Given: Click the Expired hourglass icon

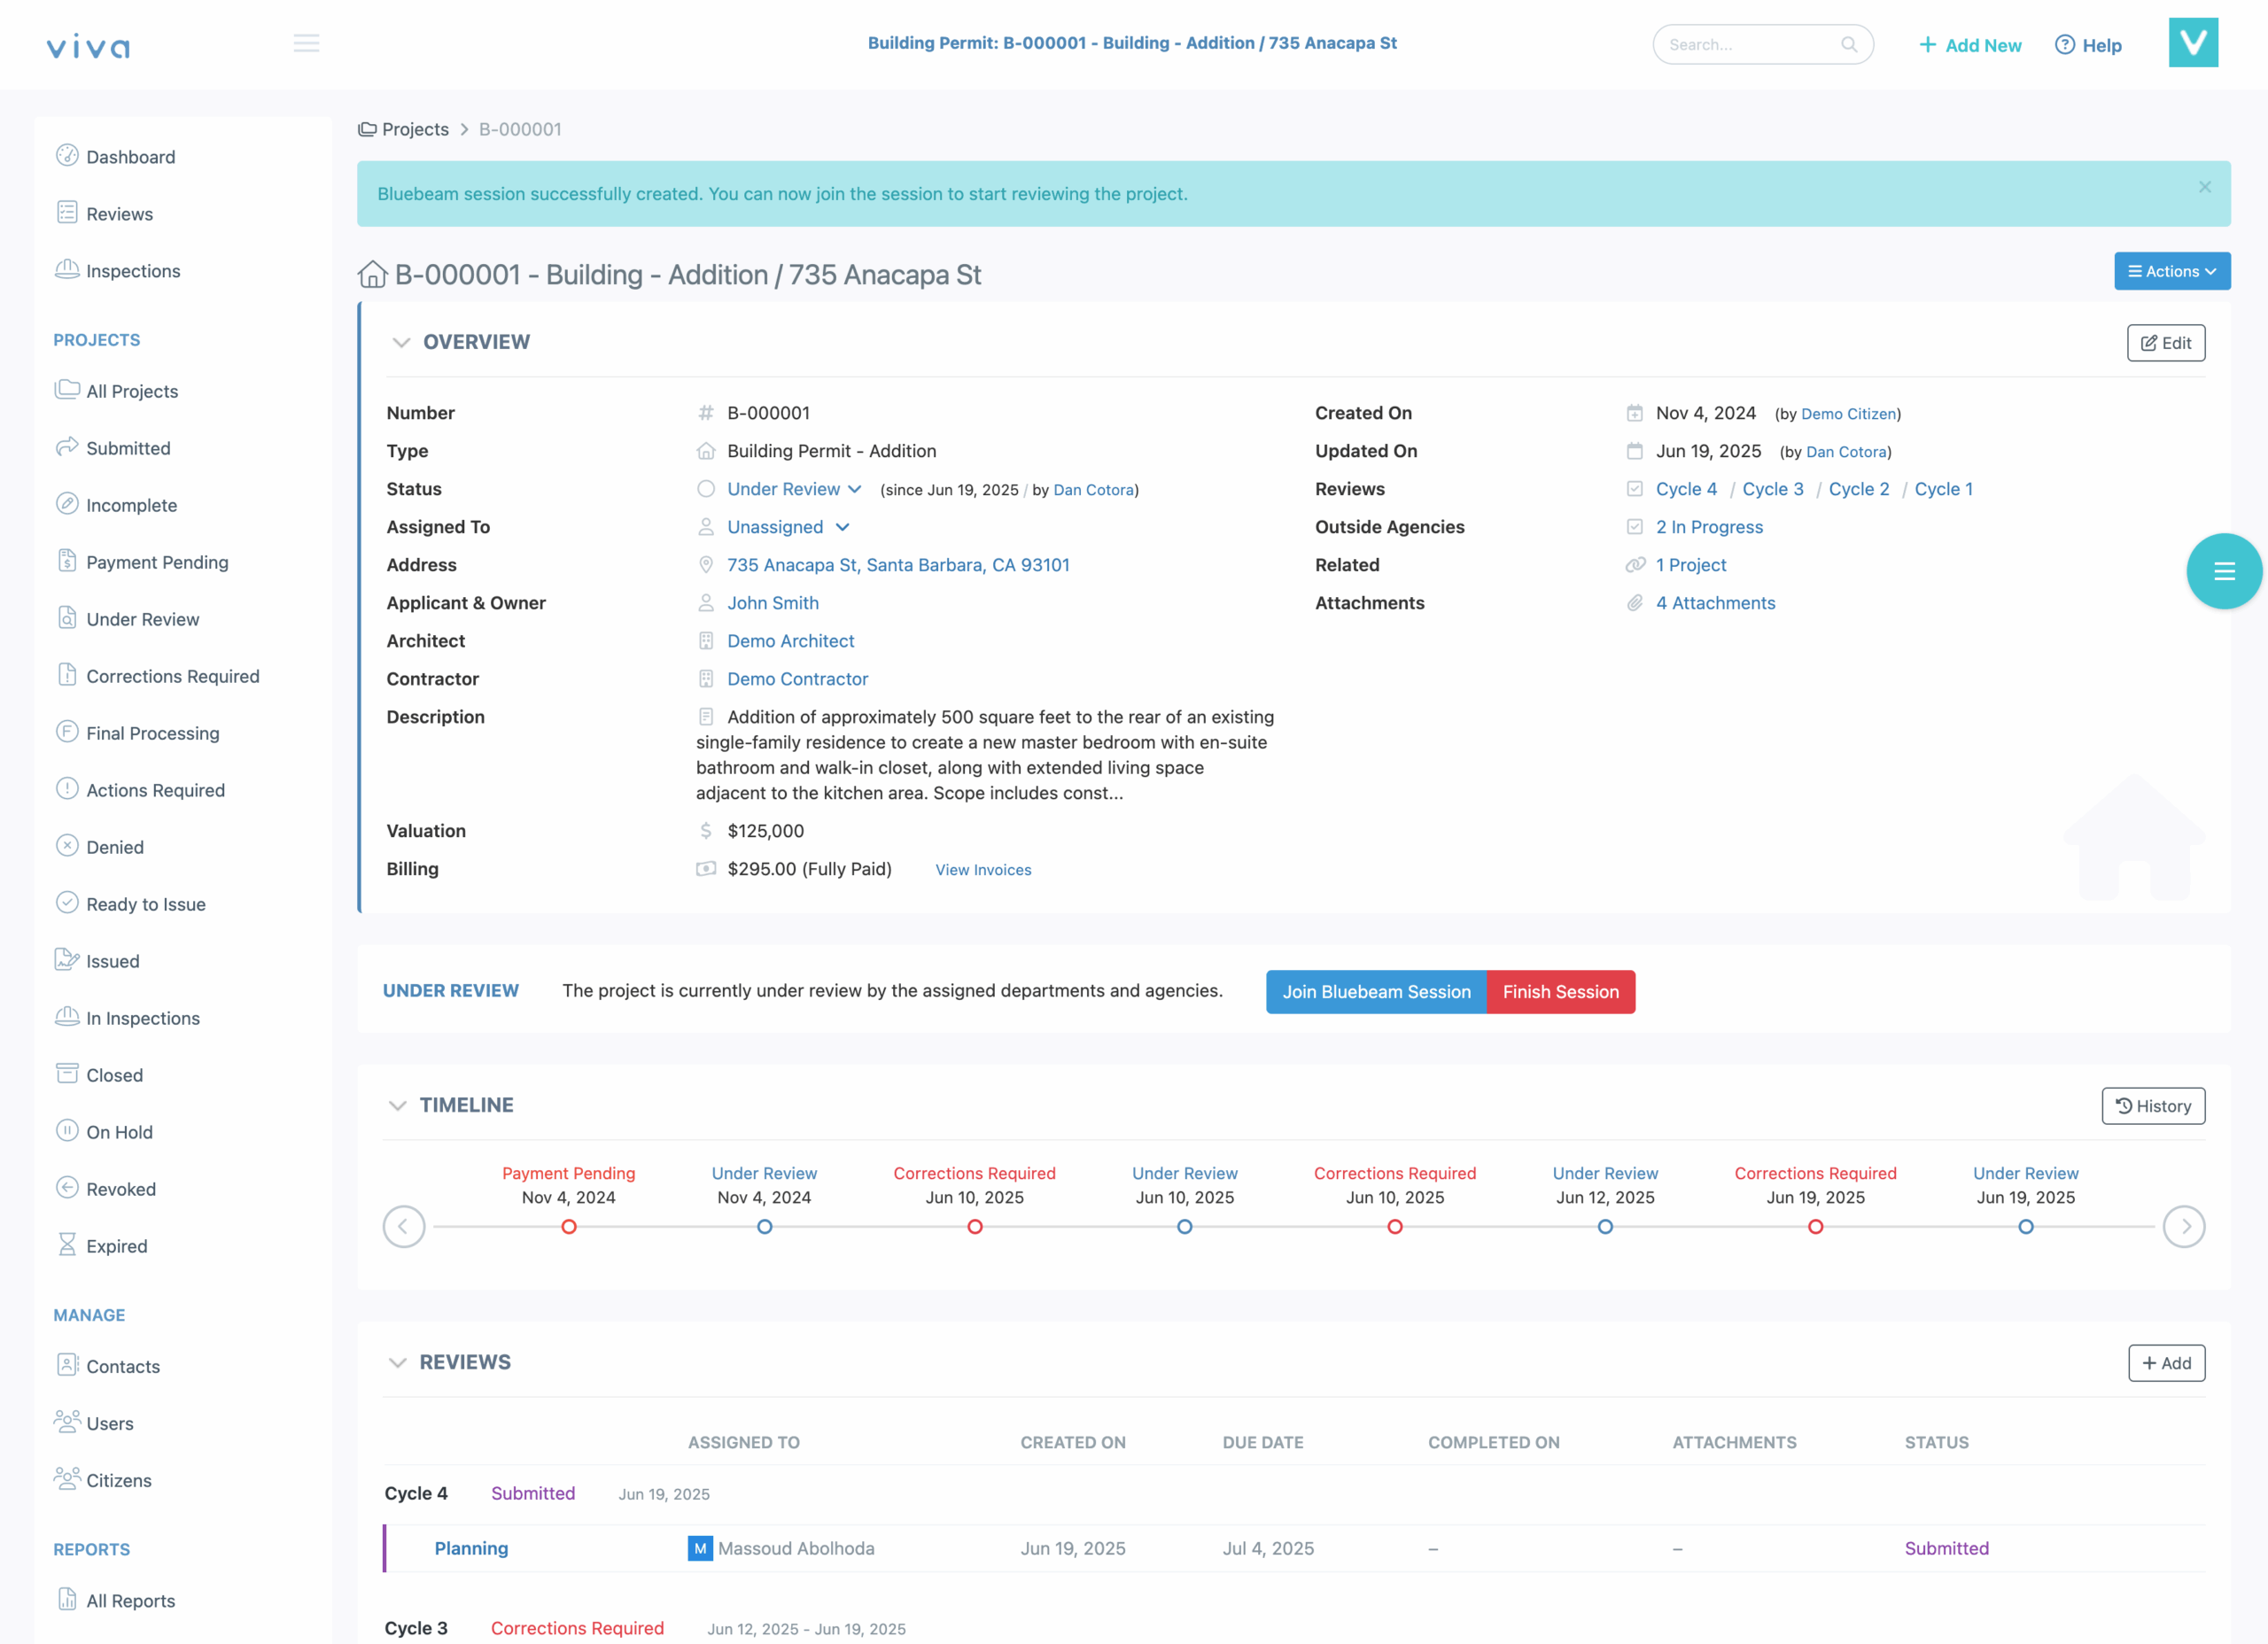Looking at the screenshot, I should [67, 1245].
